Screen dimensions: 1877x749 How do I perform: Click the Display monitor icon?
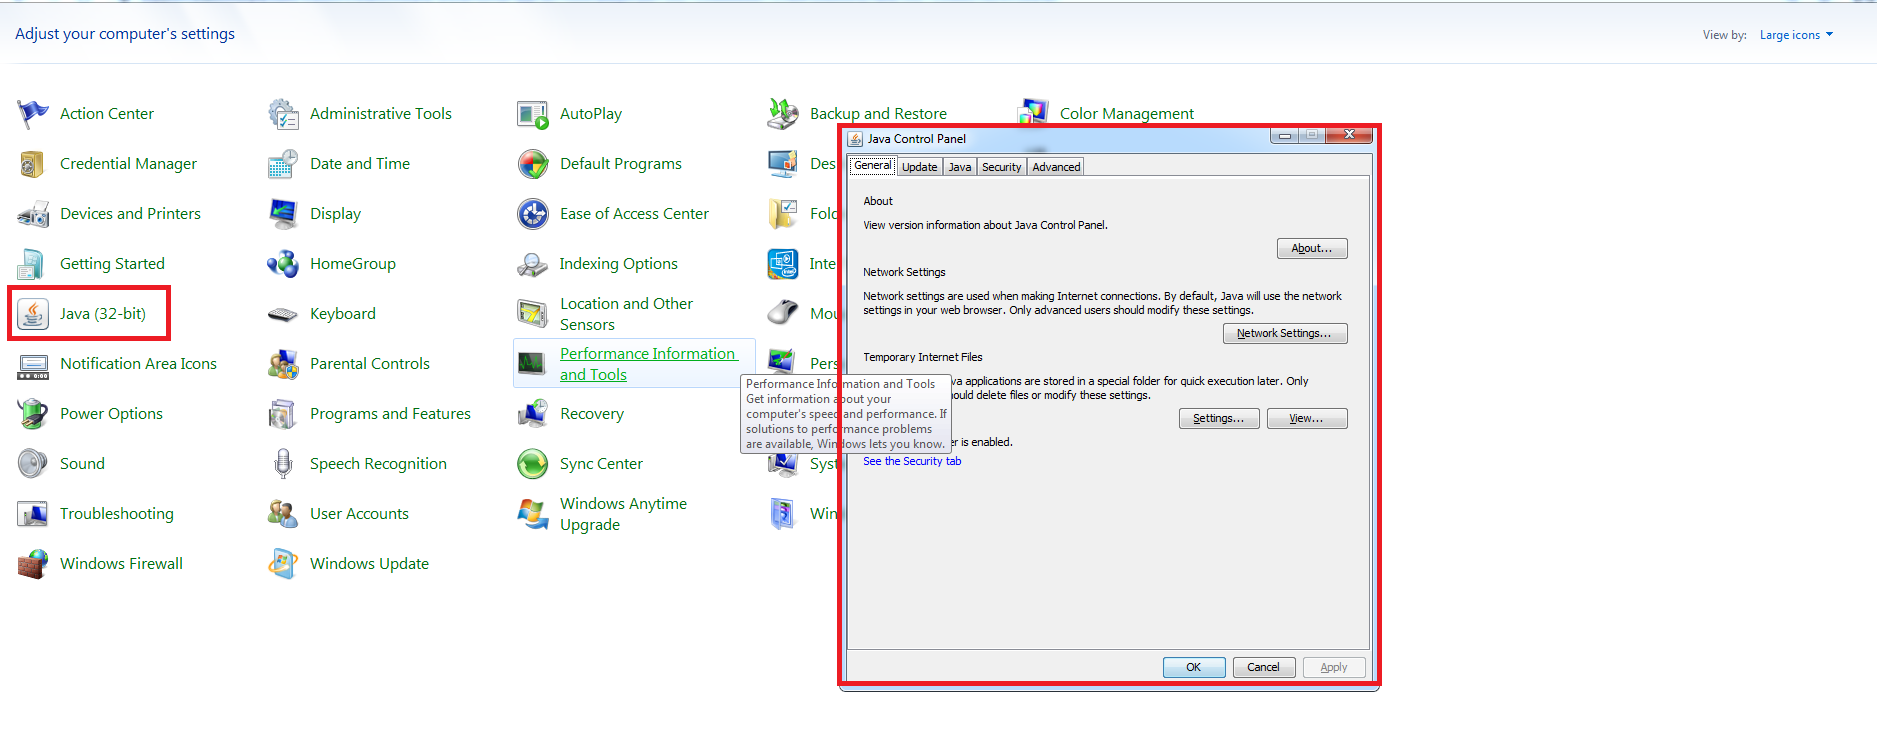[283, 214]
